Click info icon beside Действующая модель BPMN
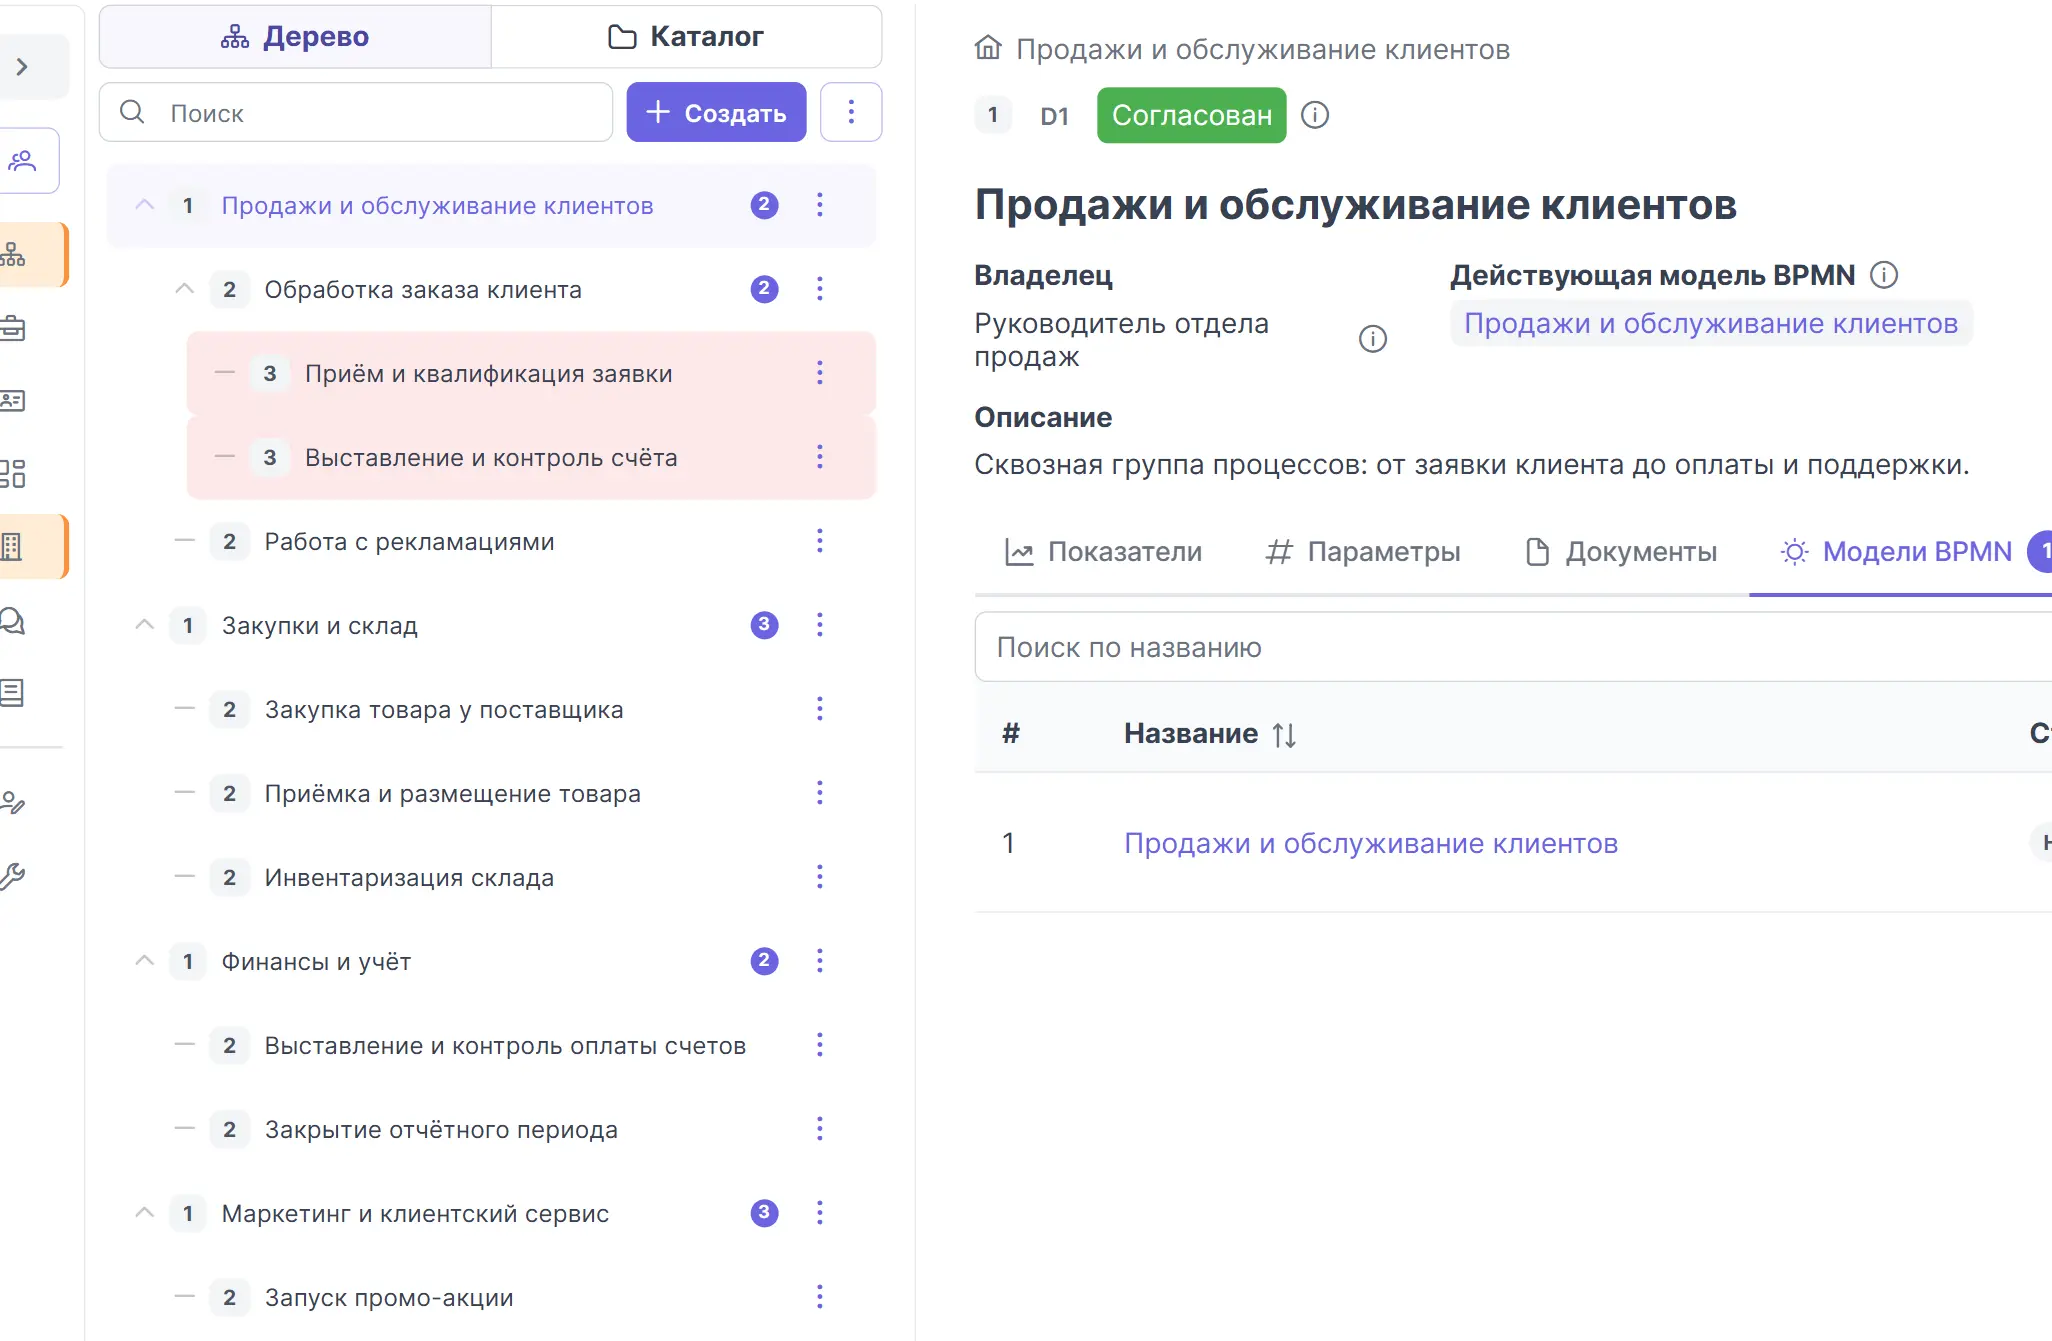The image size is (2052, 1341). [x=1884, y=274]
